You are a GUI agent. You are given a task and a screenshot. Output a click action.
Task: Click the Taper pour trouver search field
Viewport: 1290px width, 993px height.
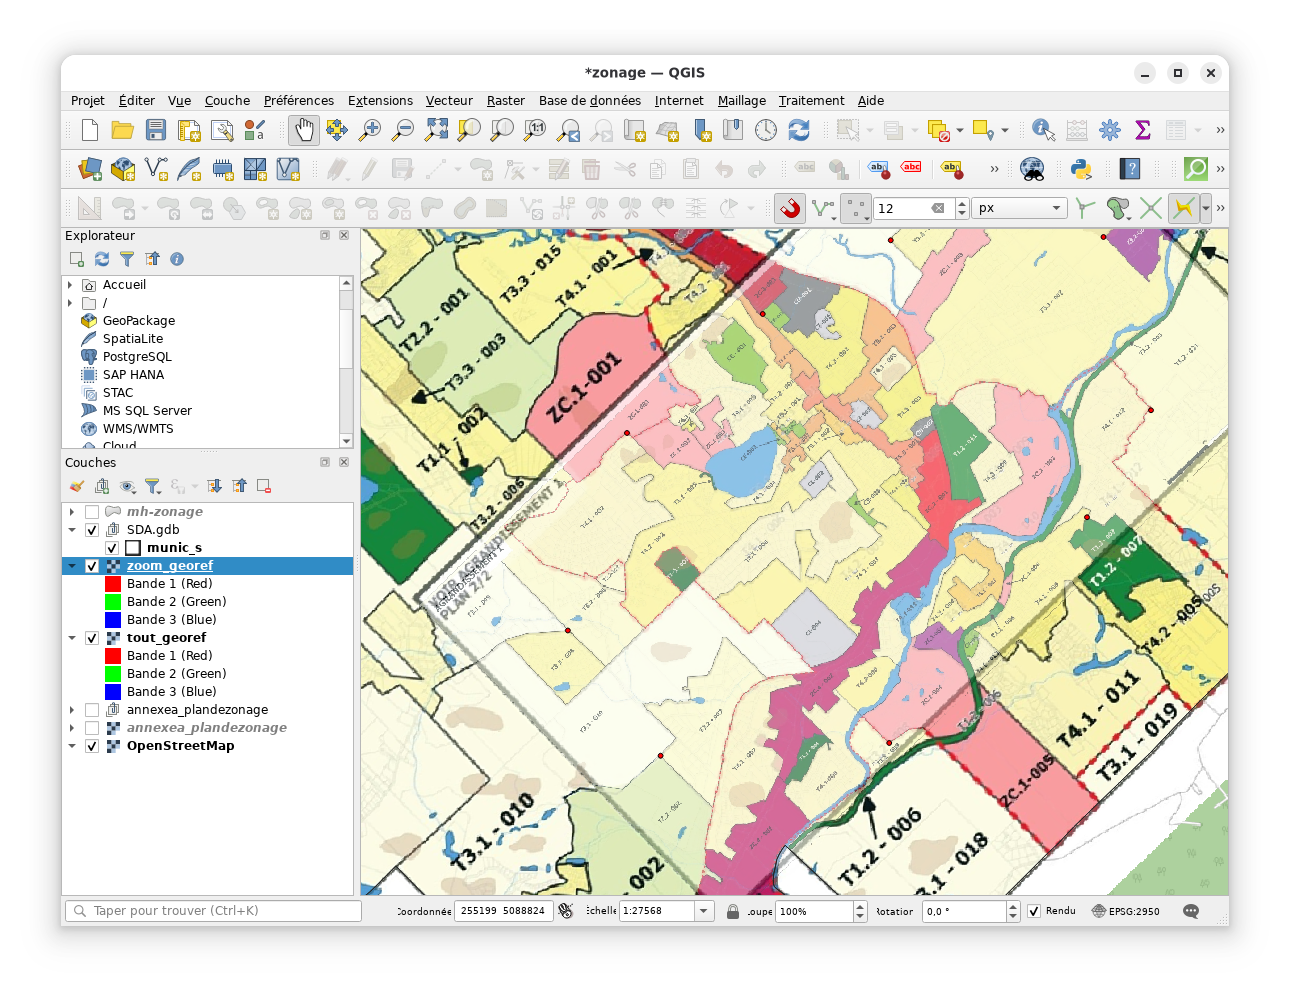click(214, 911)
